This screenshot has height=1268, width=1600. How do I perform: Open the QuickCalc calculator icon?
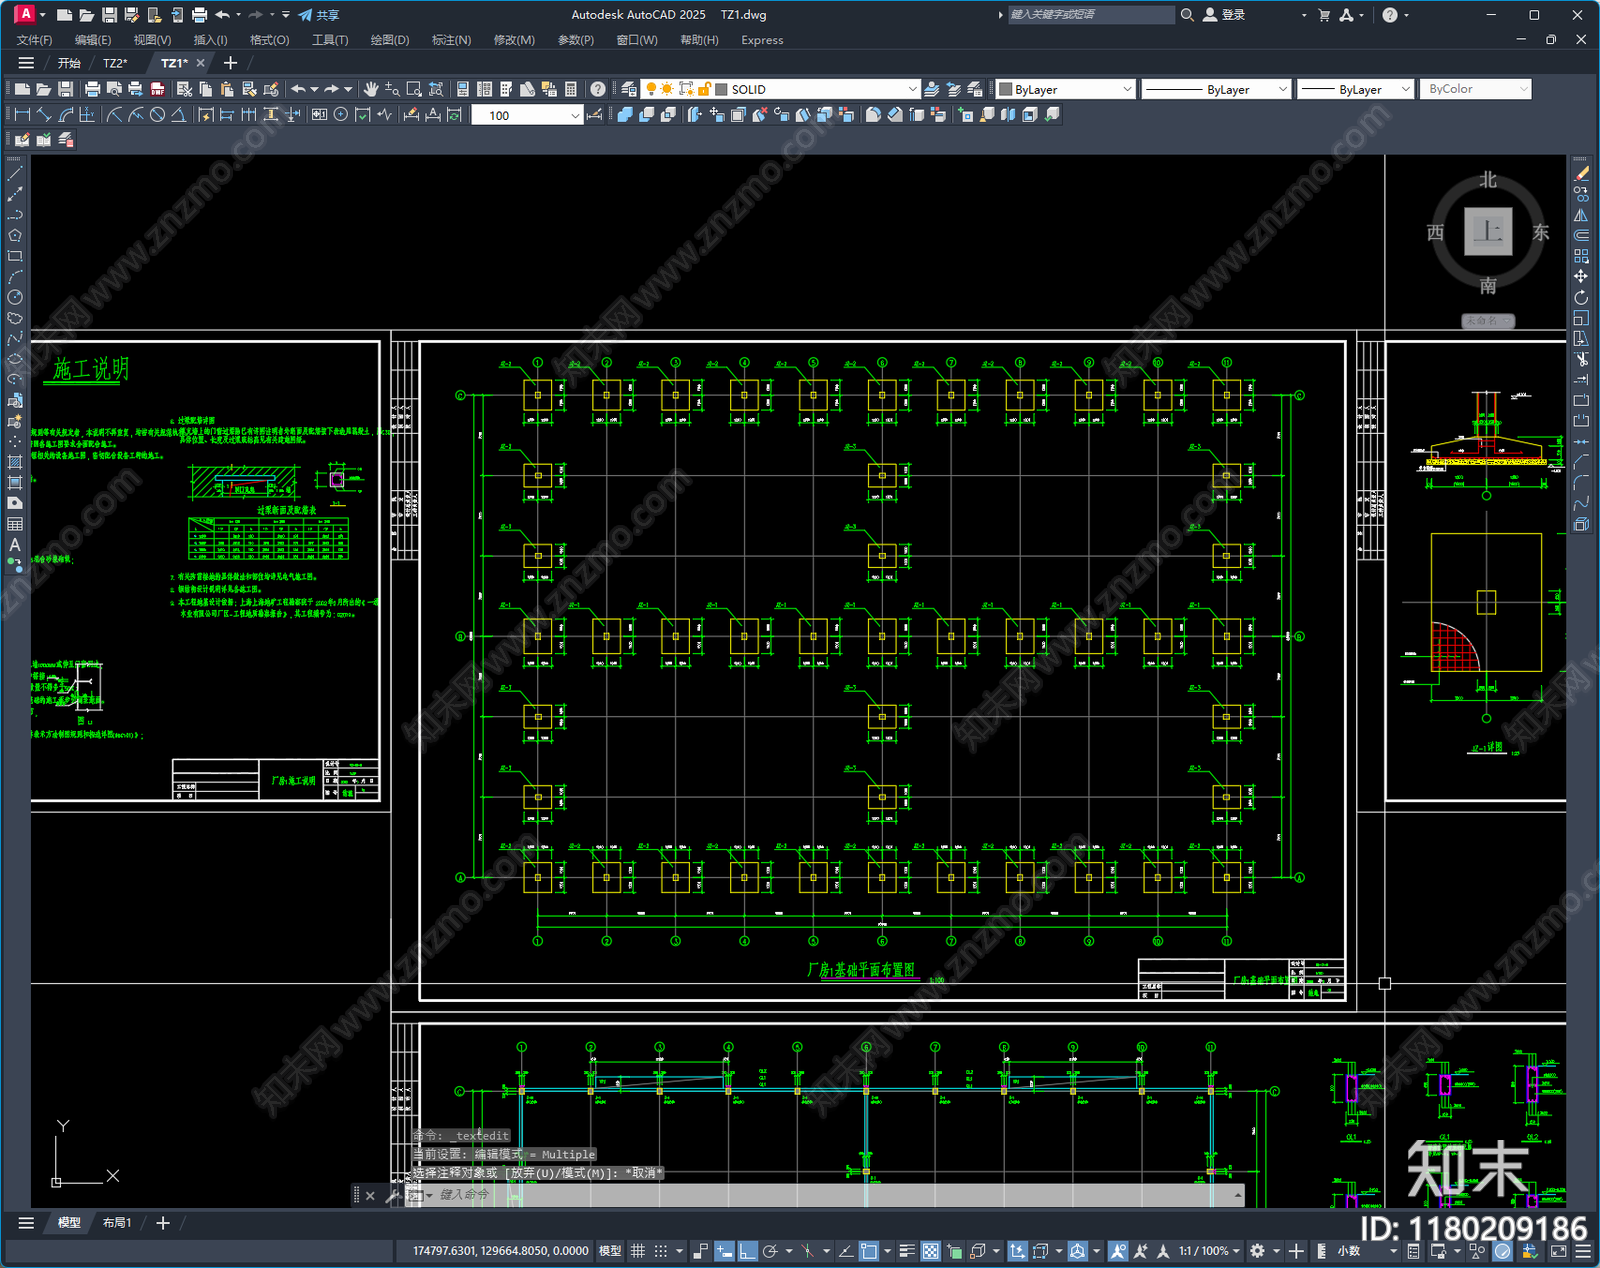click(571, 89)
